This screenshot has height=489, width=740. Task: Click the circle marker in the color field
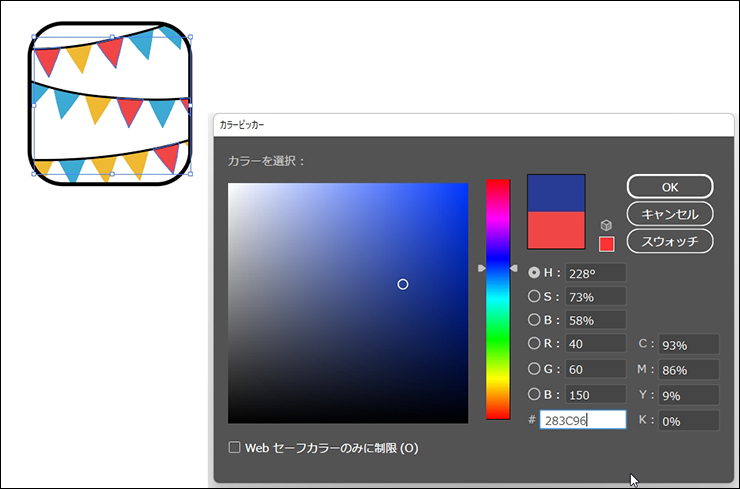point(403,285)
